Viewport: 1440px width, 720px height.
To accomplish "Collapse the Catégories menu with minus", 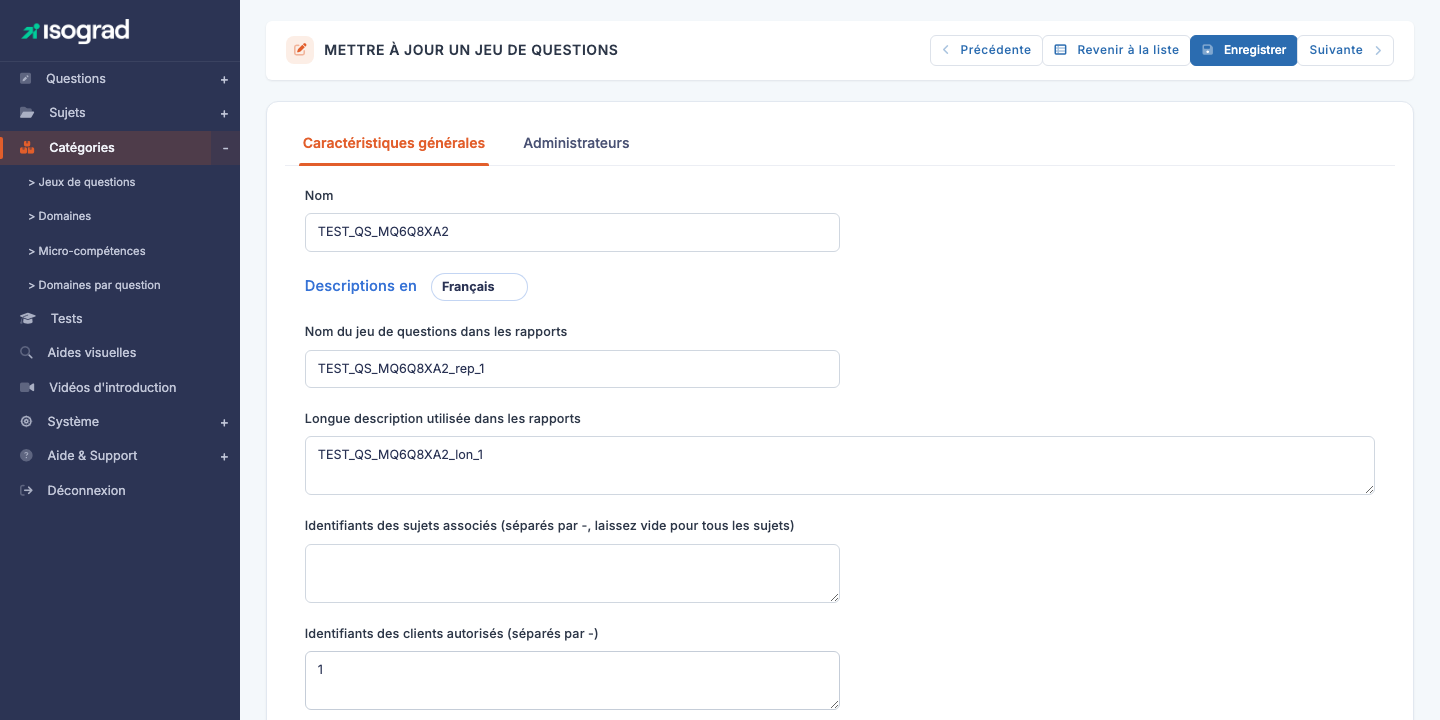I will point(225,148).
